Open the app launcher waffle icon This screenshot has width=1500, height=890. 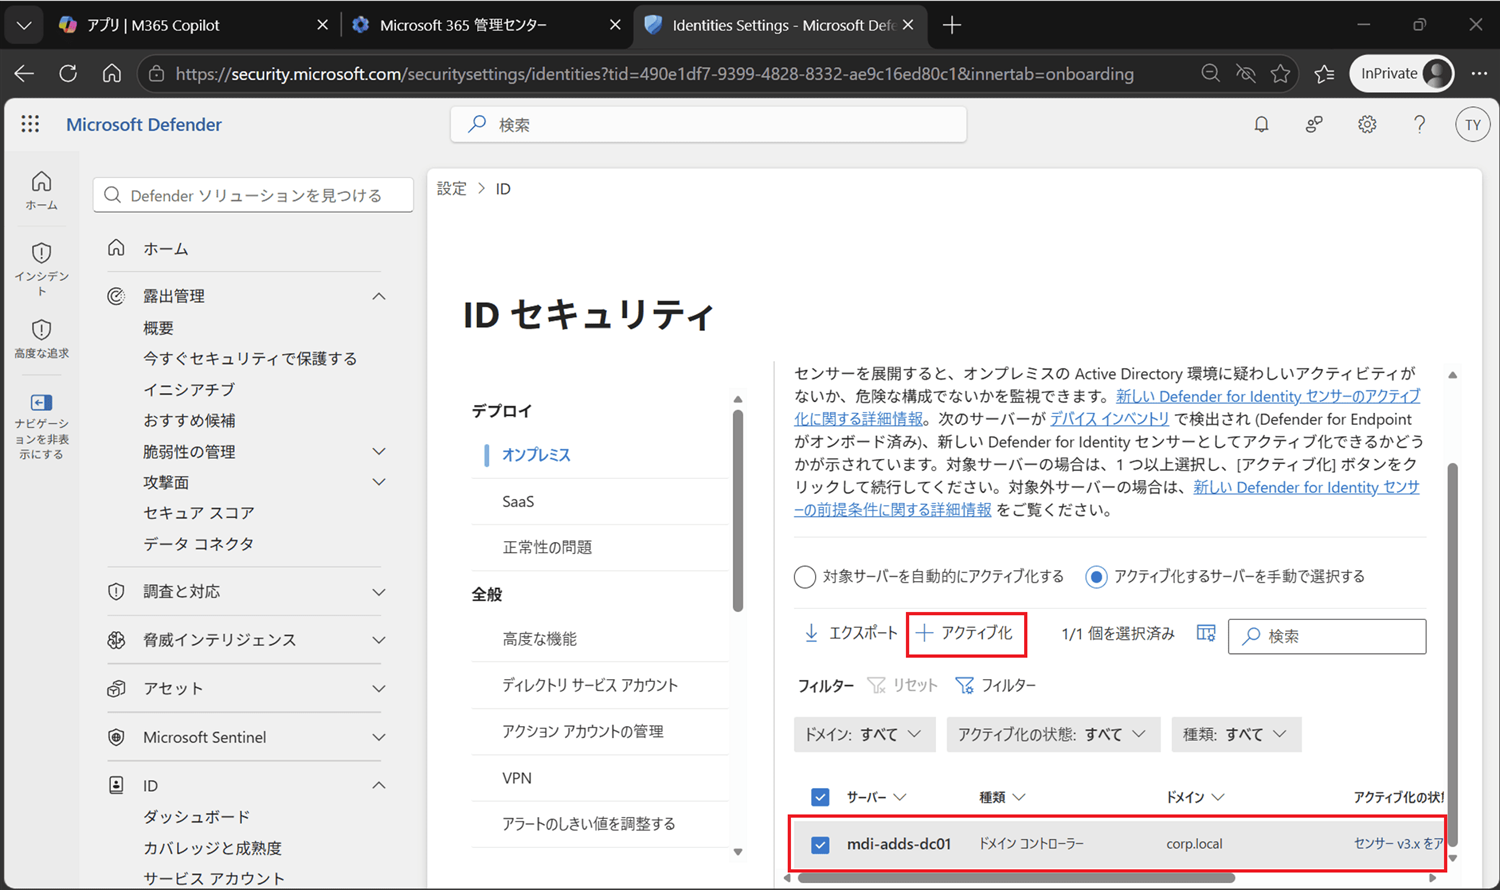[x=30, y=124]
